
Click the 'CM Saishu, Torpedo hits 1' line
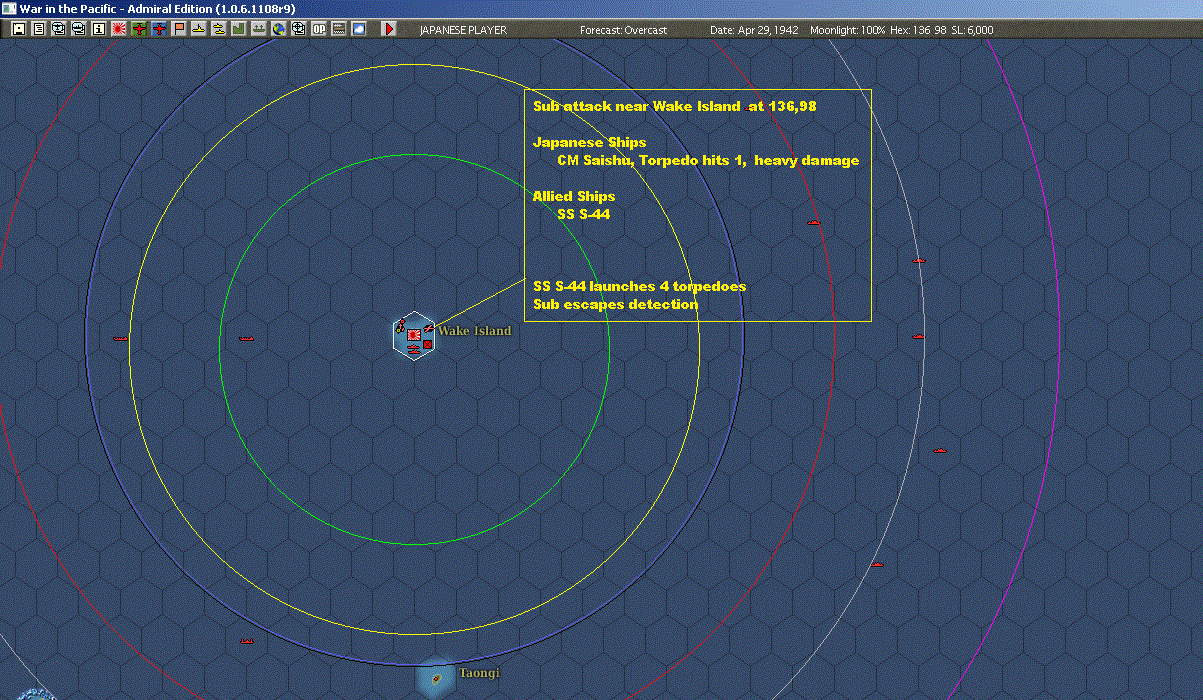708,160
